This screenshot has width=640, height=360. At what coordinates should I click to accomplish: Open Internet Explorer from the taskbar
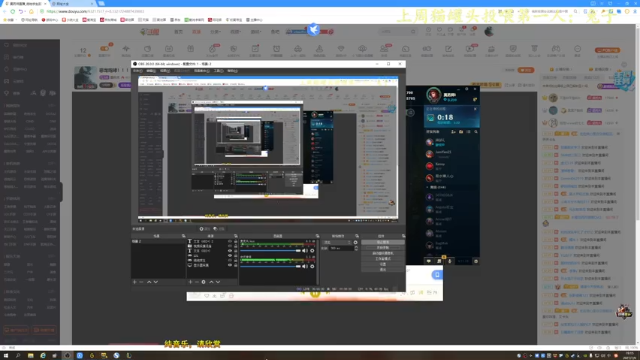coord(43,356)
